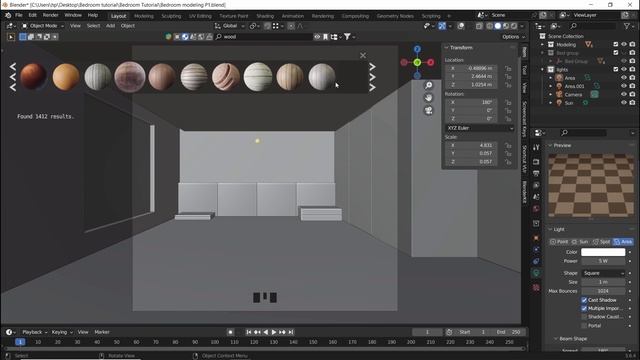Go to next material results page arrow
The image size is (640, 360).
click(x=372, y=77)
